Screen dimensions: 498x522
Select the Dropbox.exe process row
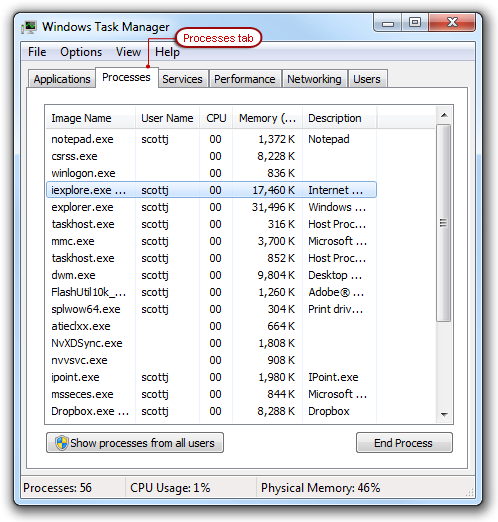(211, 411)
